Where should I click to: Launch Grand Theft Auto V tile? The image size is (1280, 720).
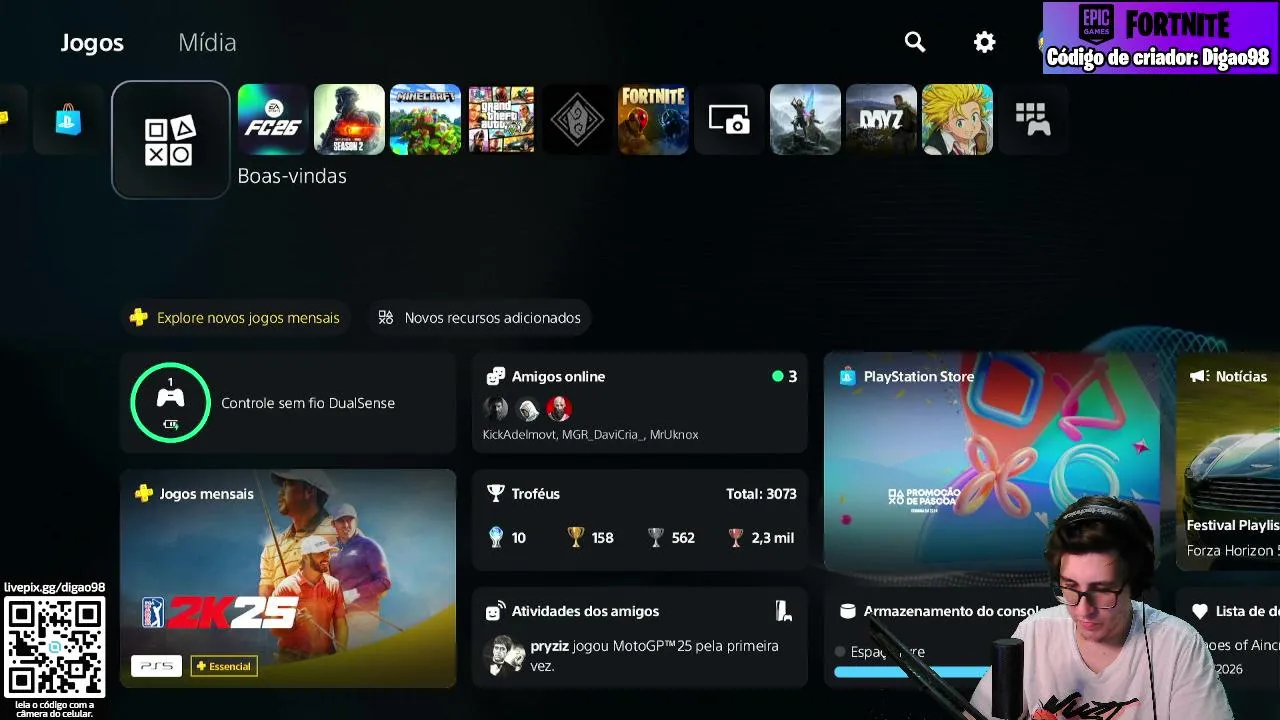coord(501,120)
